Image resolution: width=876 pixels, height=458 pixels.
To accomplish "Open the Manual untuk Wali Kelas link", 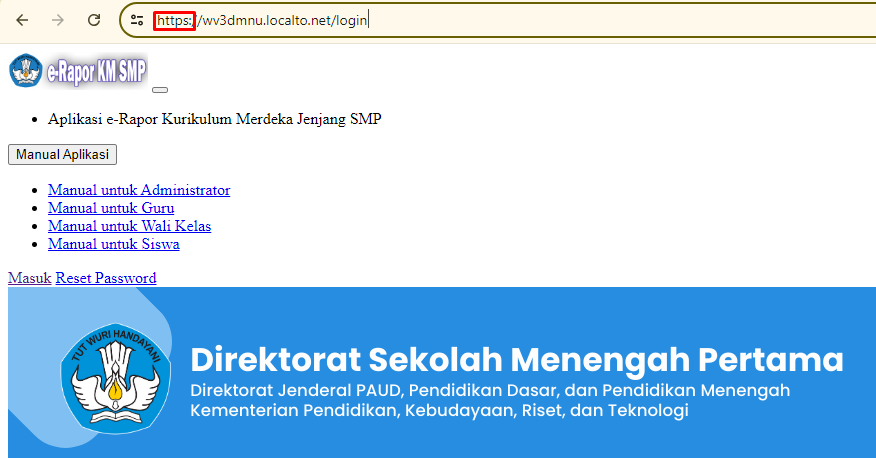I will pos(130,226).
